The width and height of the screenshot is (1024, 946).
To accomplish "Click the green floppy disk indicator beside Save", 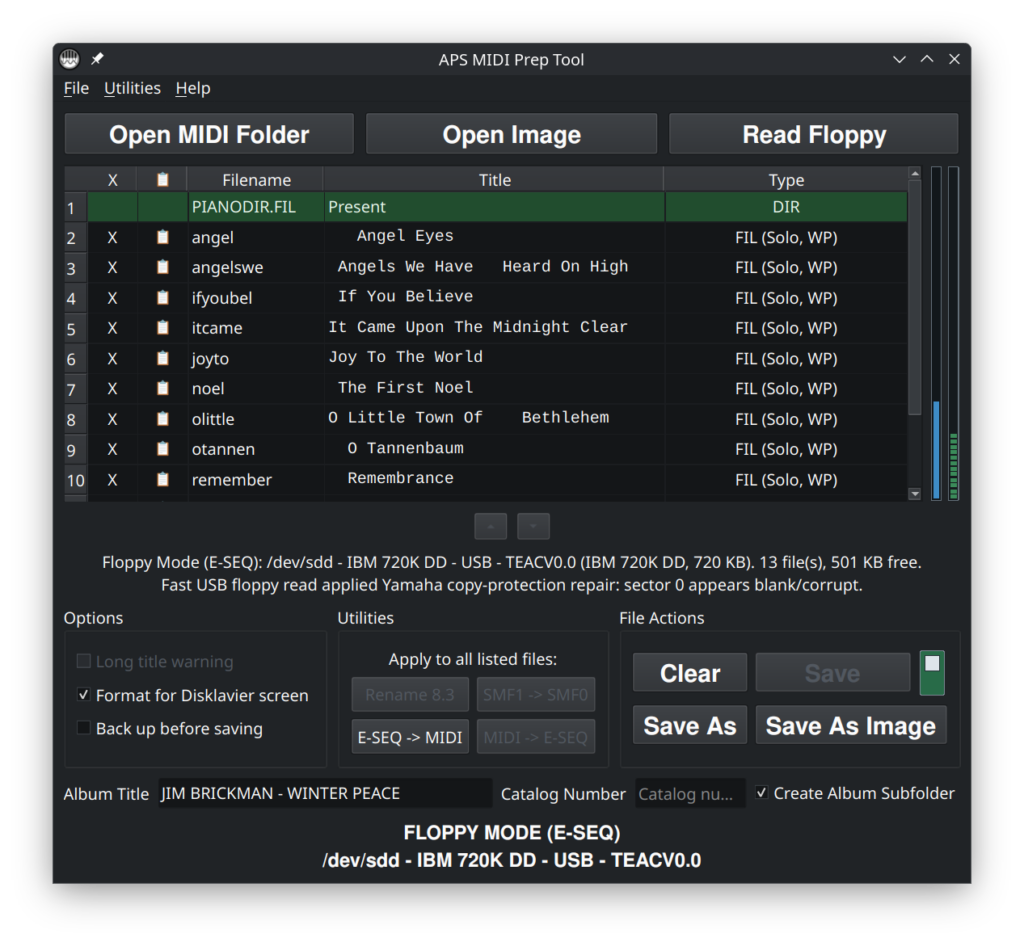I will 931,672.
